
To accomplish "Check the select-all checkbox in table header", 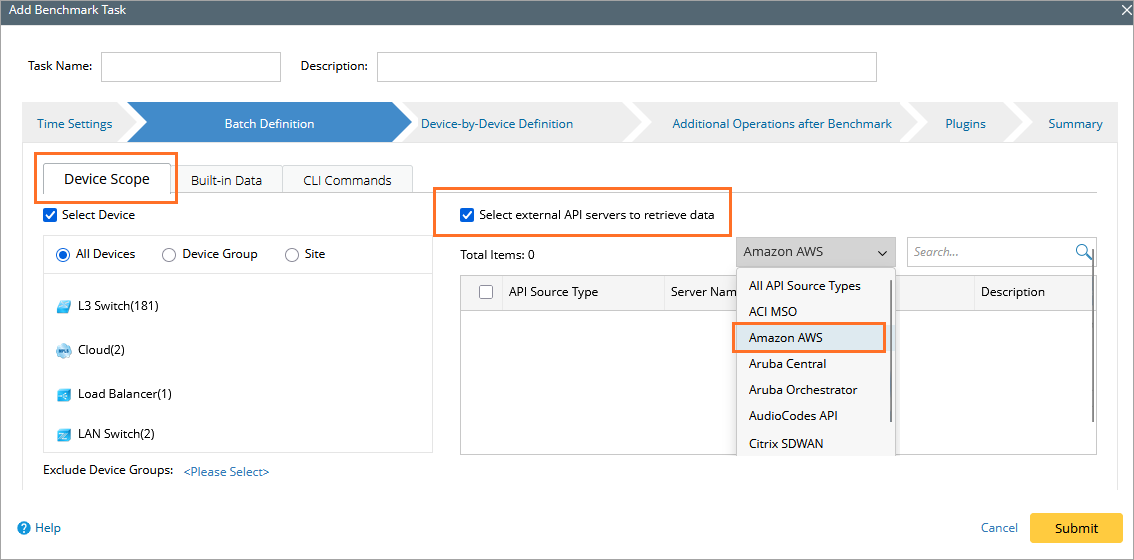I will pos(486,292).
